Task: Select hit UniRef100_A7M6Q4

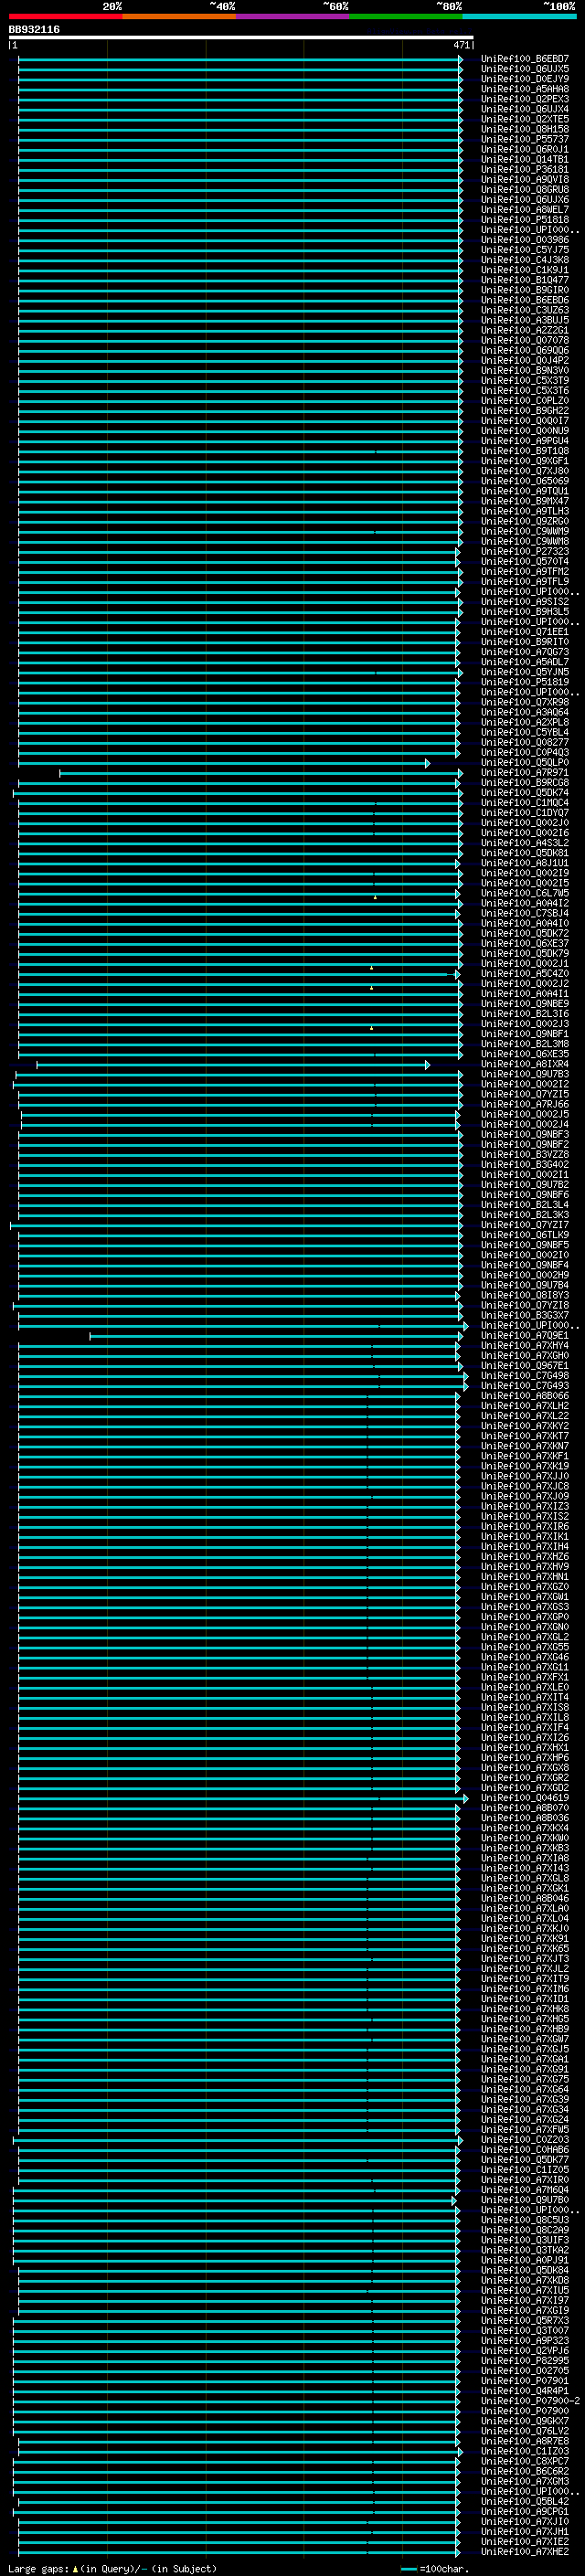Action: [525, 2190]
